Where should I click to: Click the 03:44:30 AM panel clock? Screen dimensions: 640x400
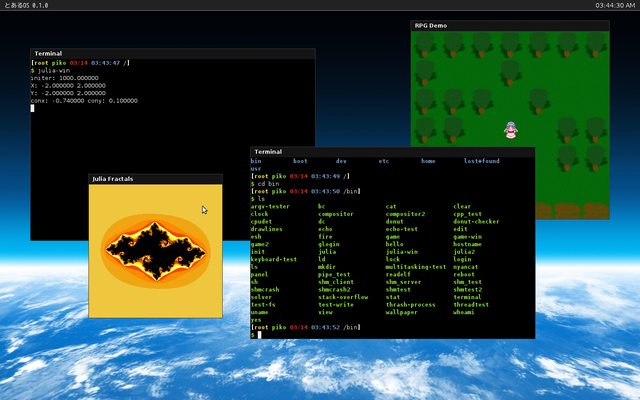615,5
